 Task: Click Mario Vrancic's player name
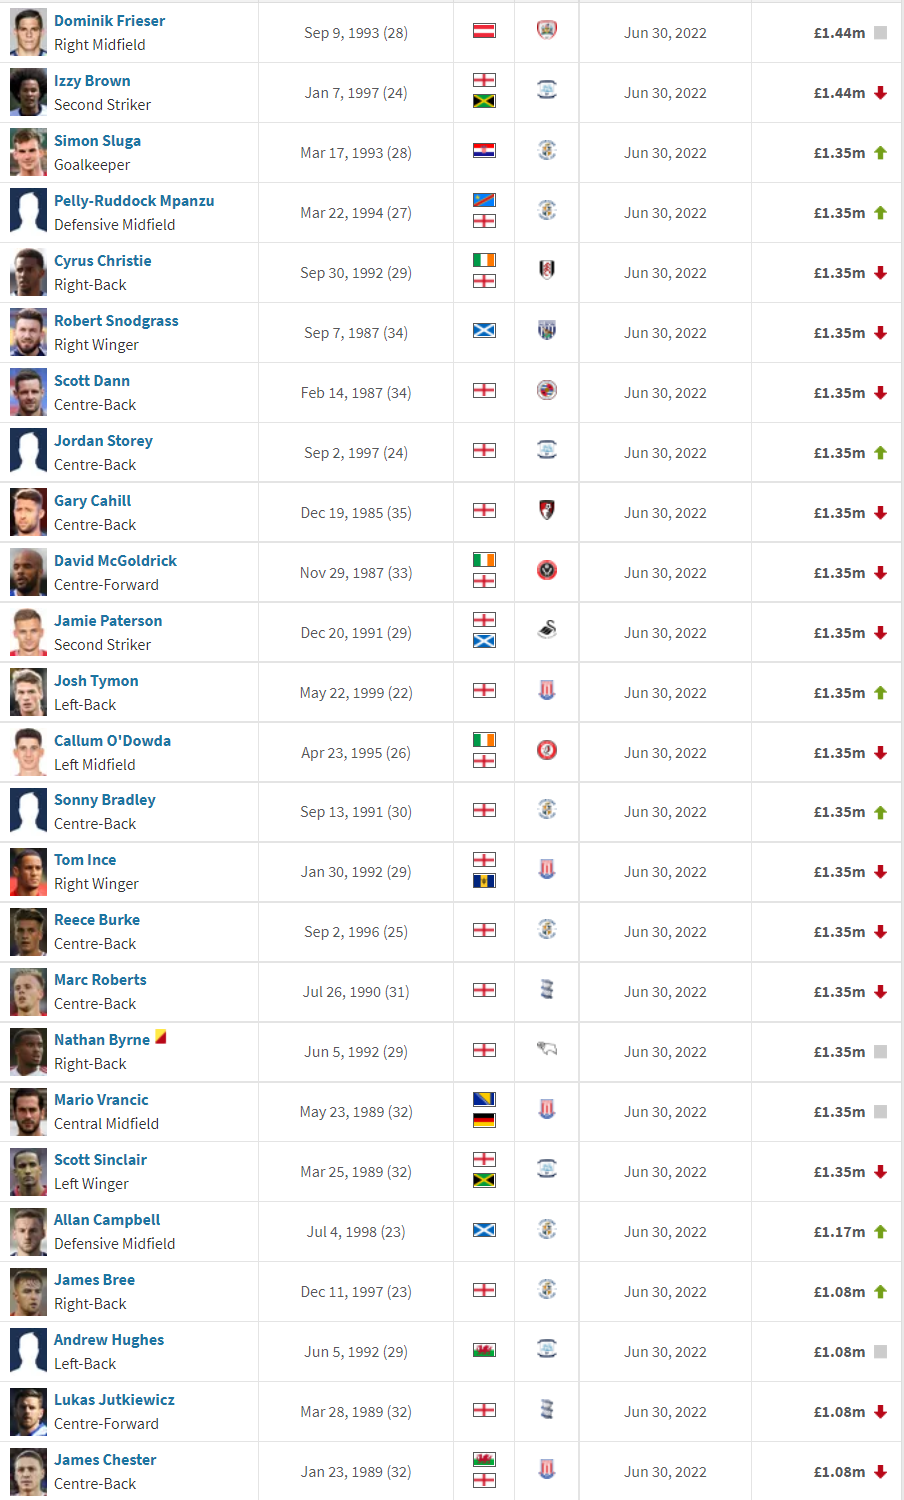click(101, 1100)
